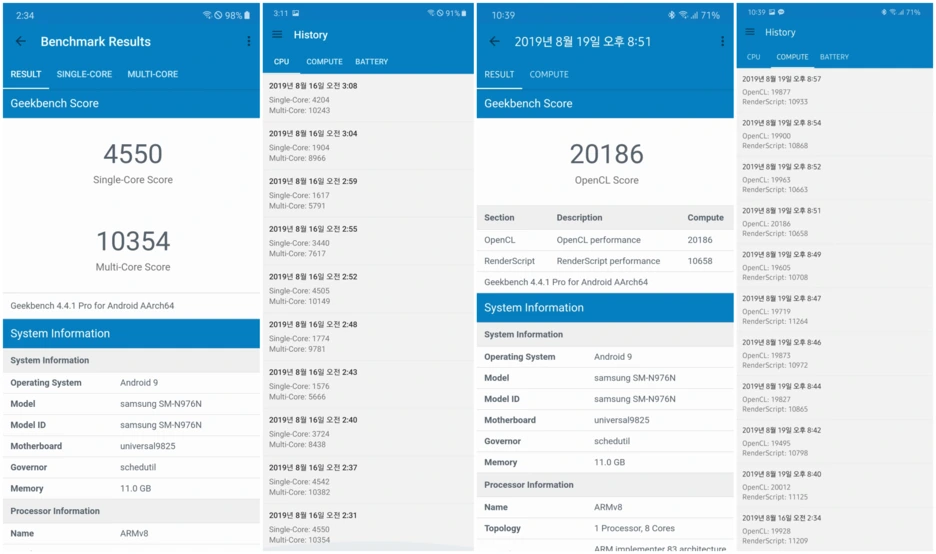This screenshot has height=554, width=936.
Task: Tap the 20186 OpenCL Score value
Action: [x=606, y=154]
